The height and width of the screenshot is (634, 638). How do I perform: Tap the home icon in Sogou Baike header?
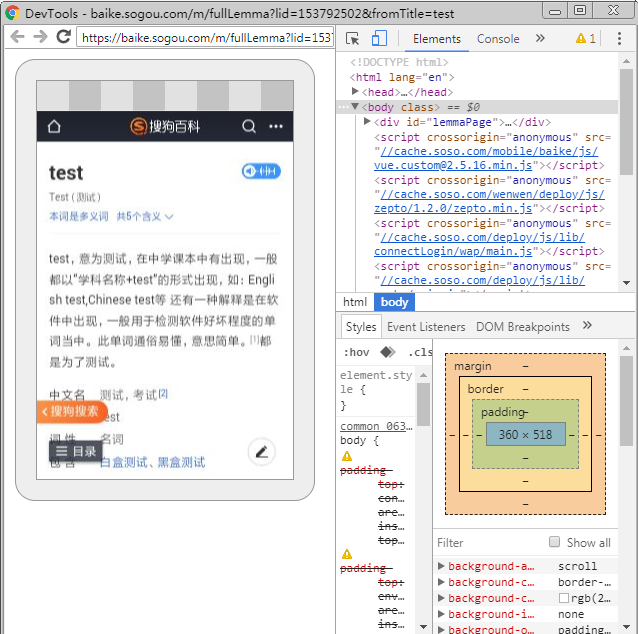(x=54, y=127)
